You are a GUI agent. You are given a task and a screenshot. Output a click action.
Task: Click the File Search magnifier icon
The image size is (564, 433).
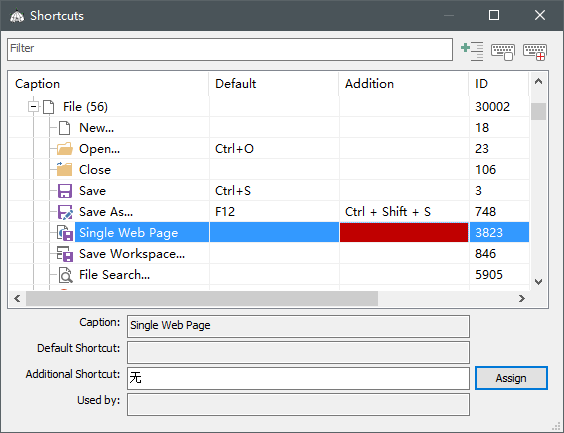pyautogui.click(x=65, y=275)
